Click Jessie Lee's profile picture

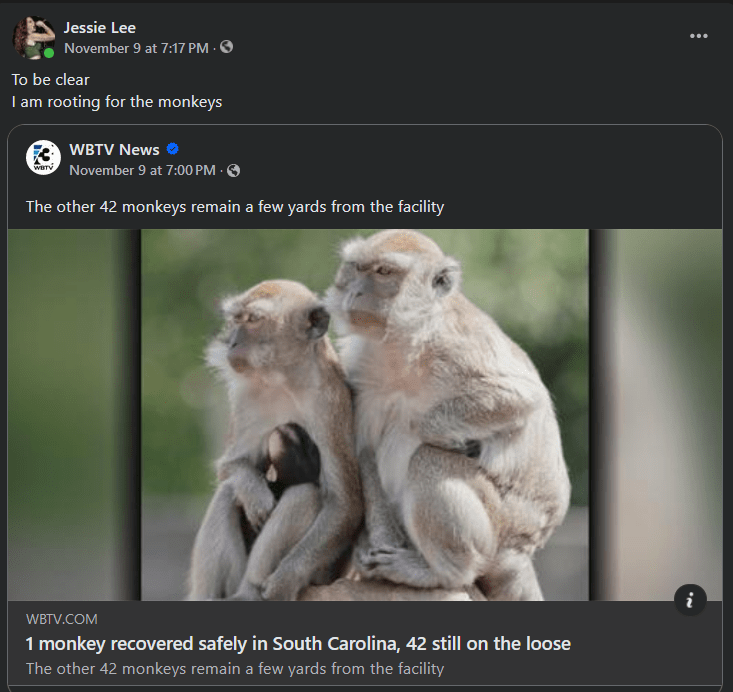(x=32, y=37)
